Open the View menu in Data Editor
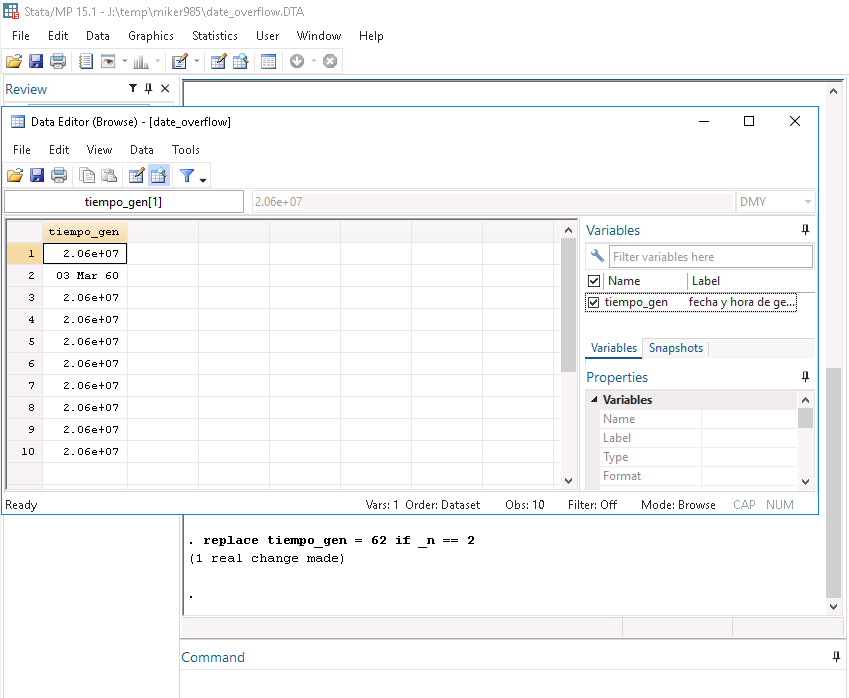This screenshot has height=698, width=849. pyautogui.click(x=100, y=150)
